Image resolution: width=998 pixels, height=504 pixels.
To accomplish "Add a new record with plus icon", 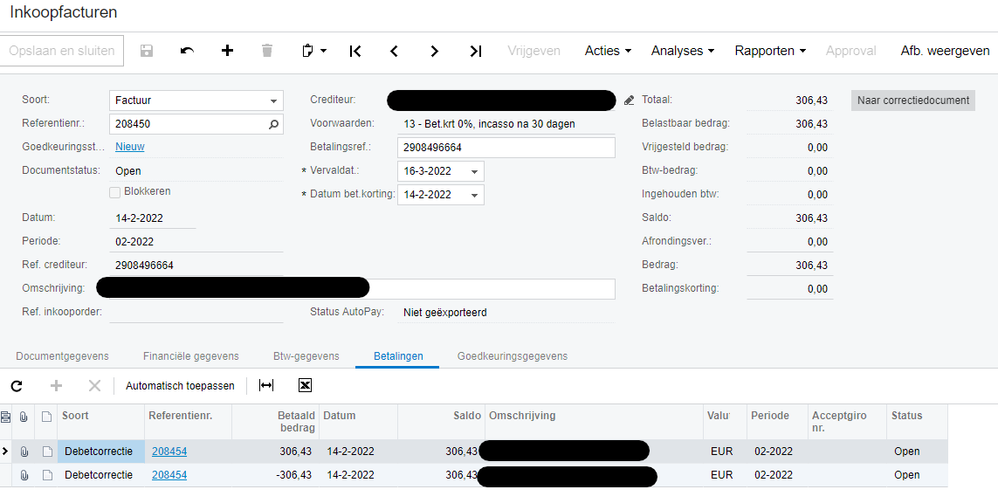I will click(227, 51).
